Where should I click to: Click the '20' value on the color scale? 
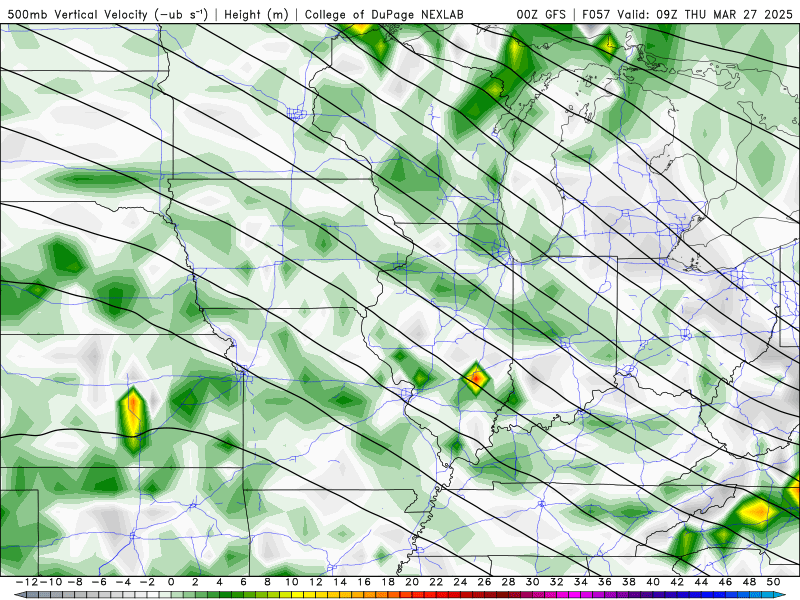tap(412, 582)
